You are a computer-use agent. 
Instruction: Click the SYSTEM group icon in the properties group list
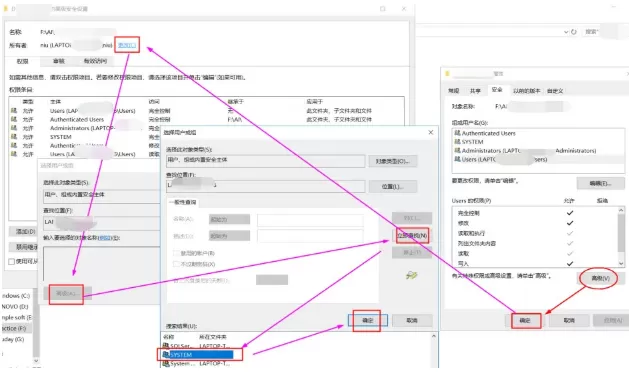[x=457, y=142]
